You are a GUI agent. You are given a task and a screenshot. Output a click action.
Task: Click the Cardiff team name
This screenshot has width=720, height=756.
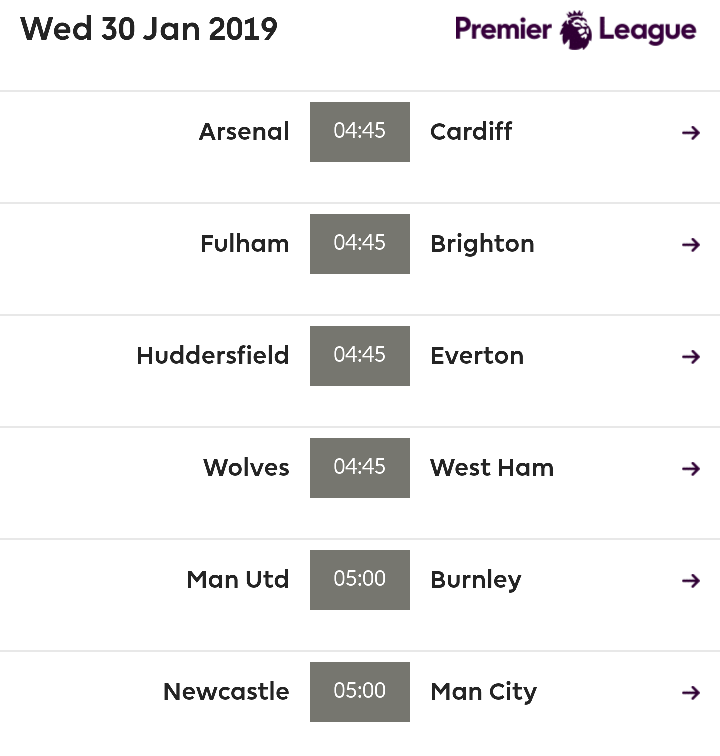471,132
